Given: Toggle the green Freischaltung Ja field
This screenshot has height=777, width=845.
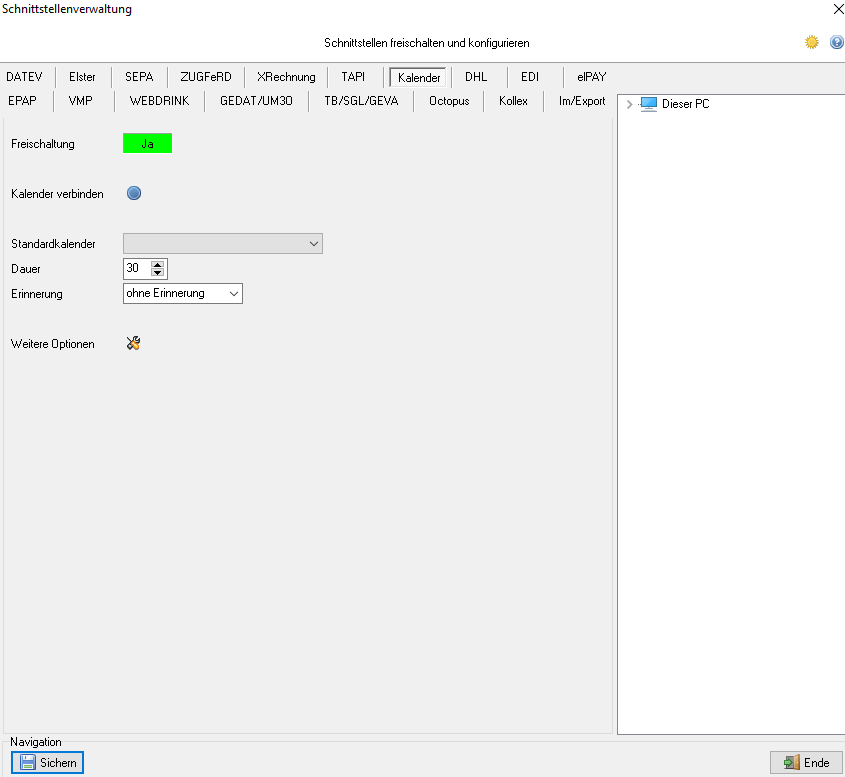Looking at the screenshot, I should coord(147,144).
